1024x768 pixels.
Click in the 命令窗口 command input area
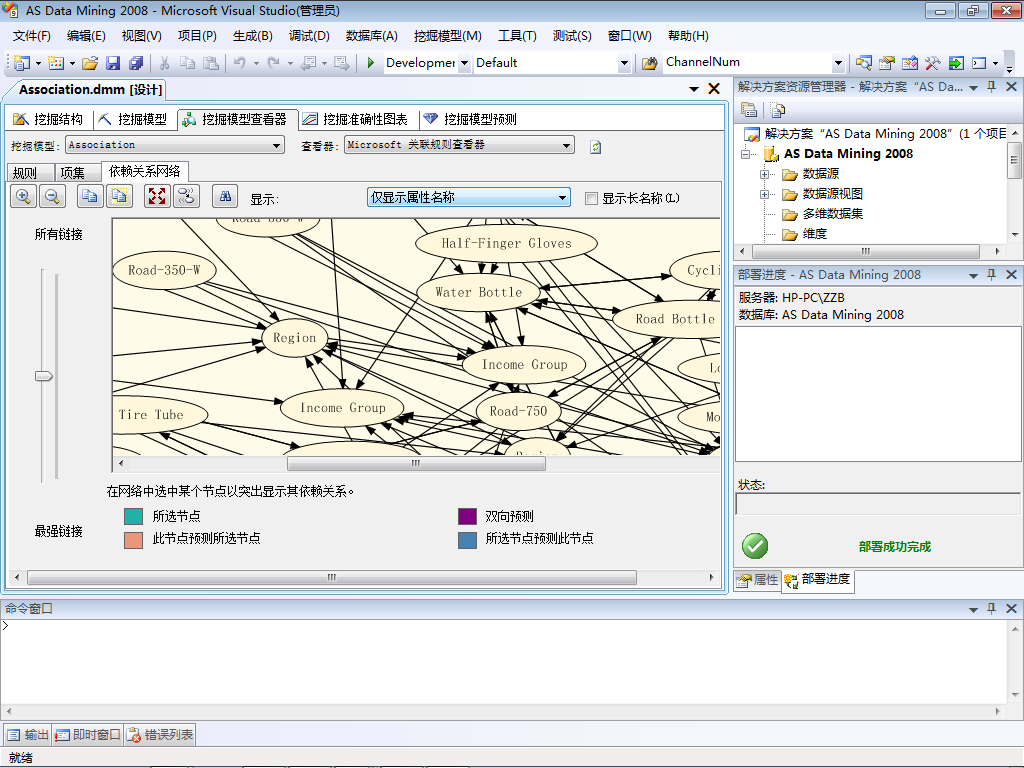pos(503,660)
